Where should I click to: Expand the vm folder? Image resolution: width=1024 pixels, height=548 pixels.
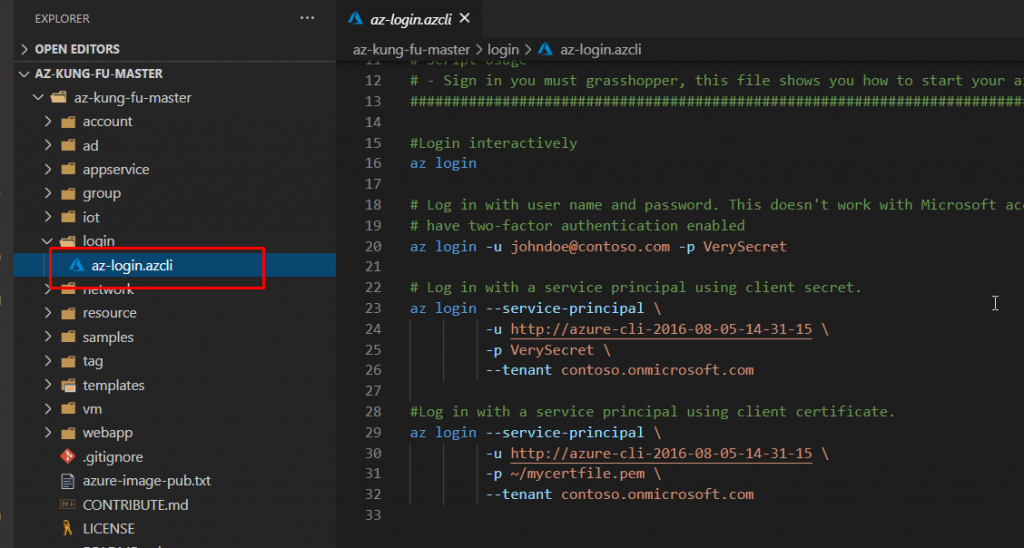(47, 409)
